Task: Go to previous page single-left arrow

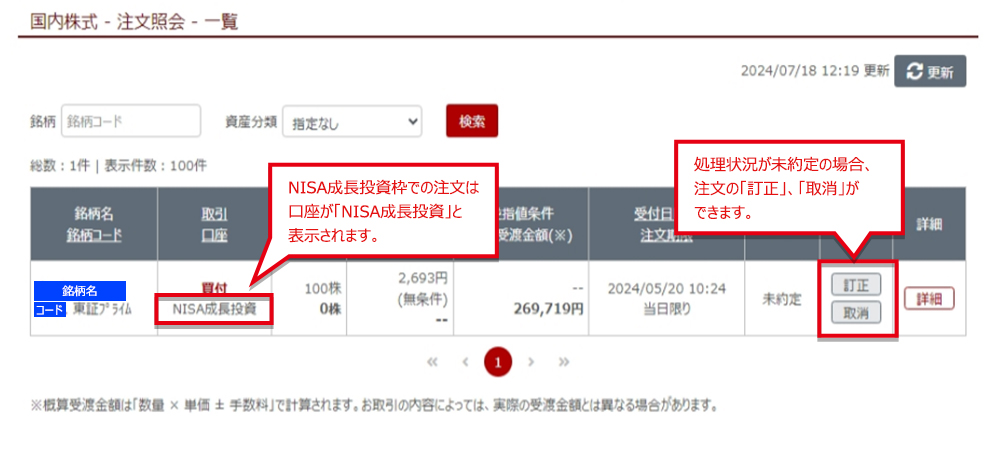Action: (465, 362)
